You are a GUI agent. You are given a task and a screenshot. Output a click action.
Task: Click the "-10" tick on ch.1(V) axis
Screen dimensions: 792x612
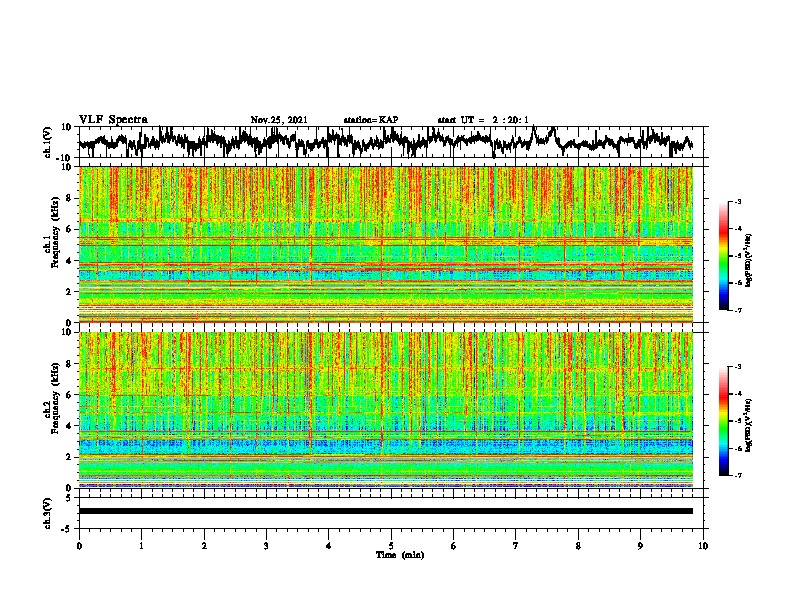tap(65, 158)
